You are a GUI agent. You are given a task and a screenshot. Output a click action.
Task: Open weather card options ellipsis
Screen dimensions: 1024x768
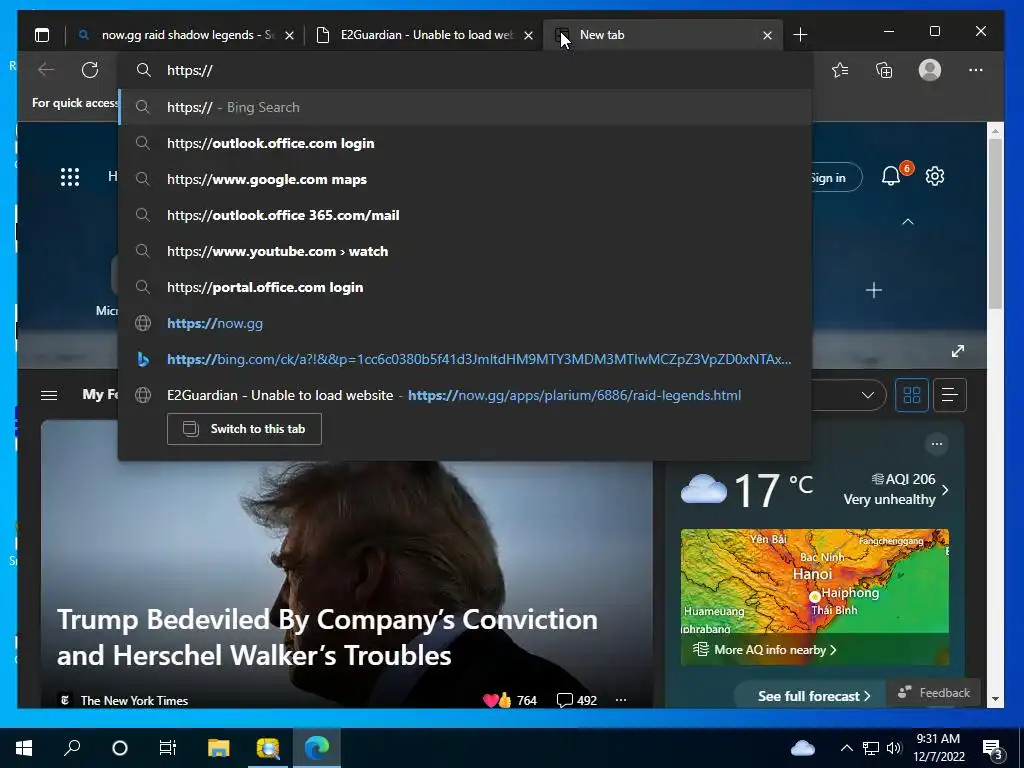point(936,444)
